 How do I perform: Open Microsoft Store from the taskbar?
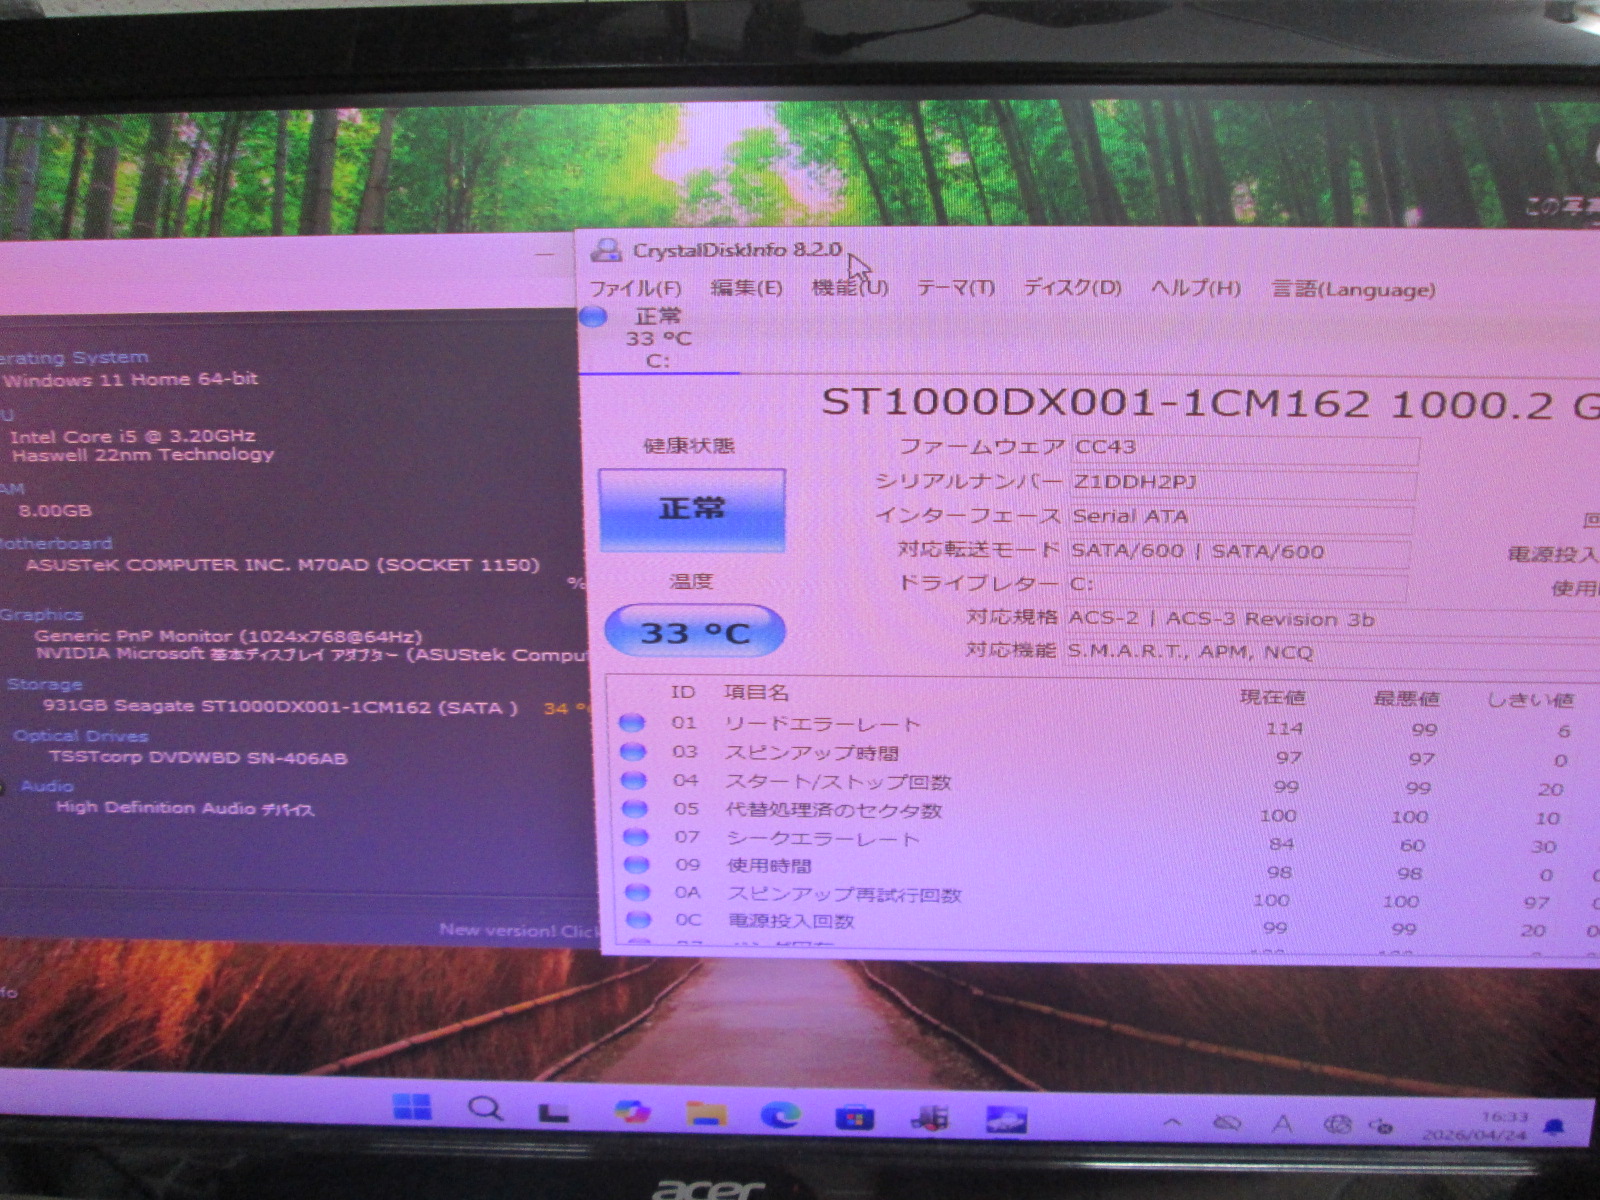pos(854,1117)
